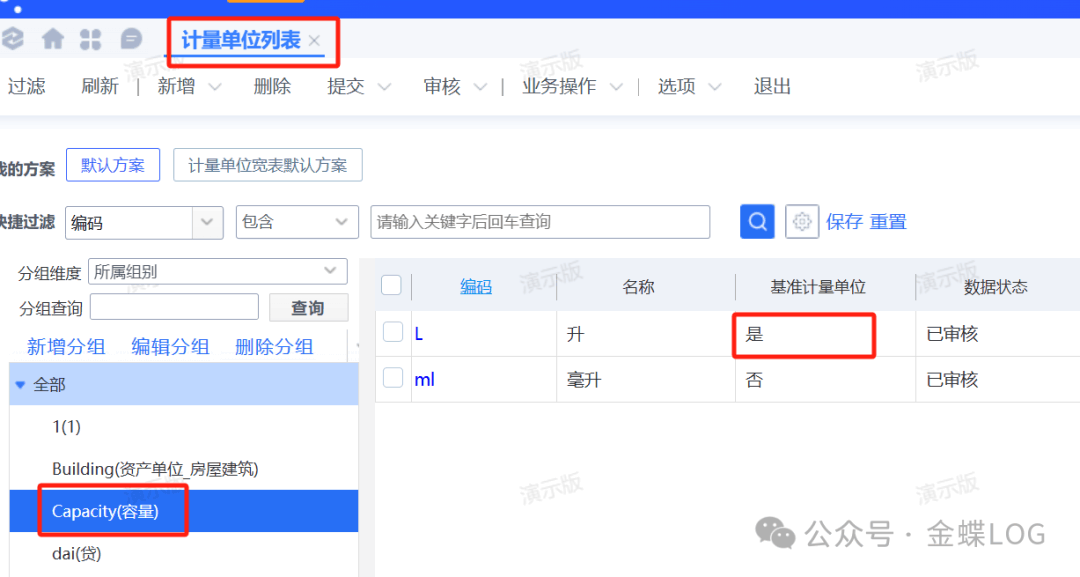Click the blue magnifier search button
The height and width of the screenshot is (577, 1080).
click(x=757, y=222)
